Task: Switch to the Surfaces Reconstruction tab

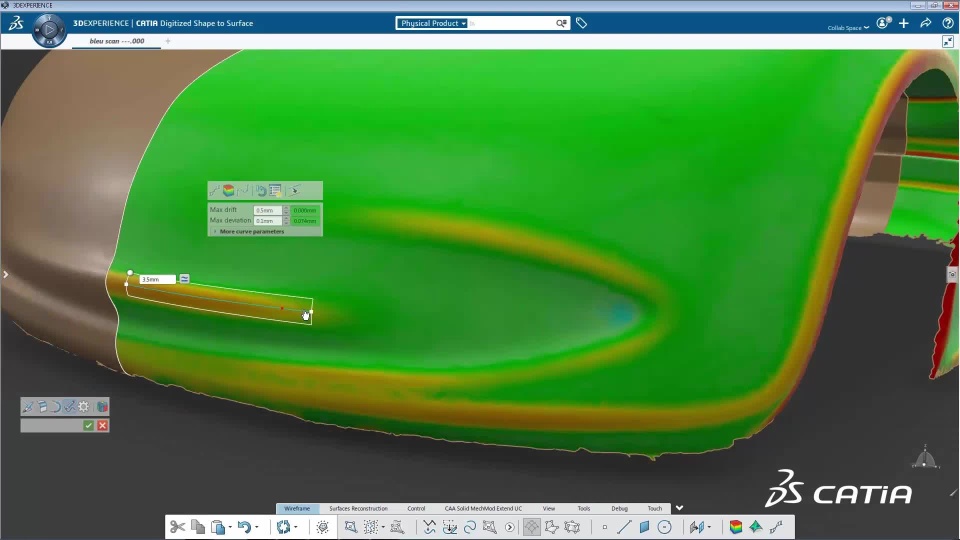Action: [x=358, y=508]
